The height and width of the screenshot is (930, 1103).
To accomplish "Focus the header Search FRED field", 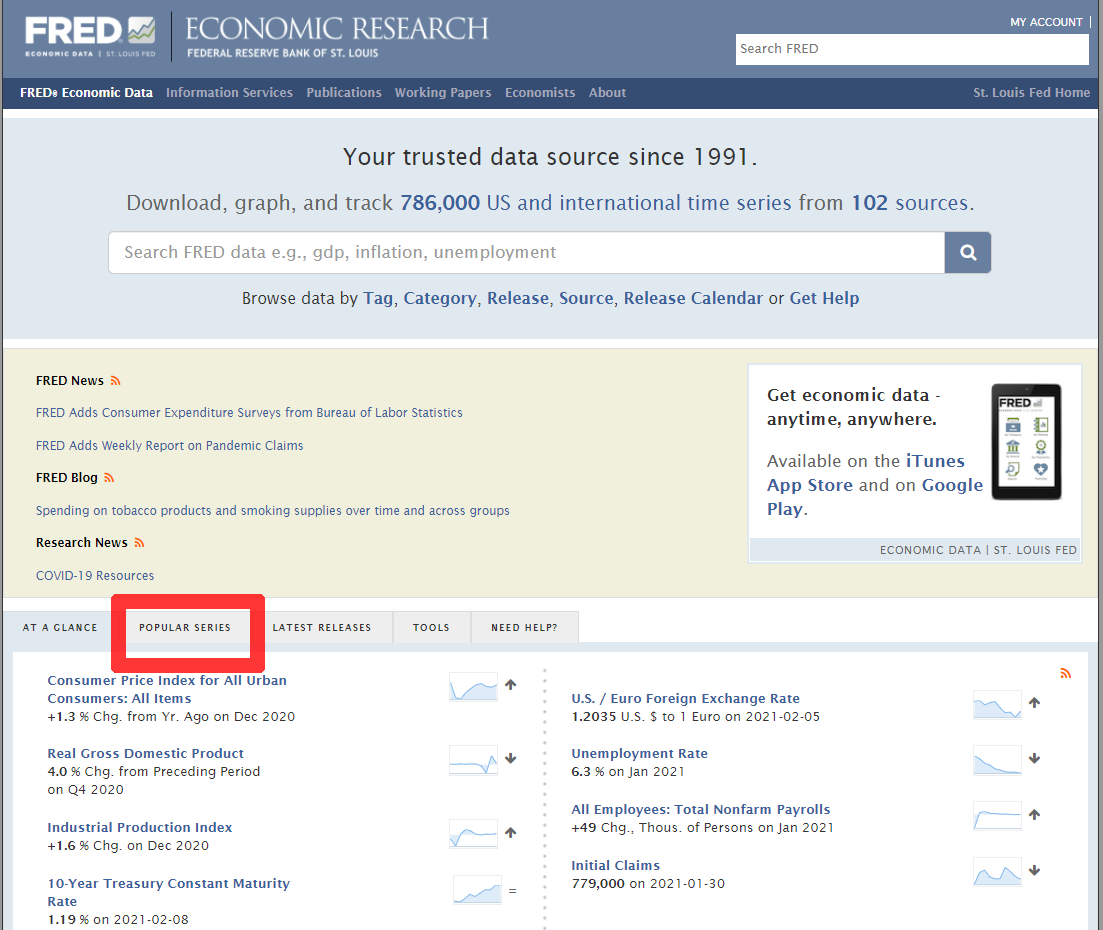I will (x=912, y=49).
